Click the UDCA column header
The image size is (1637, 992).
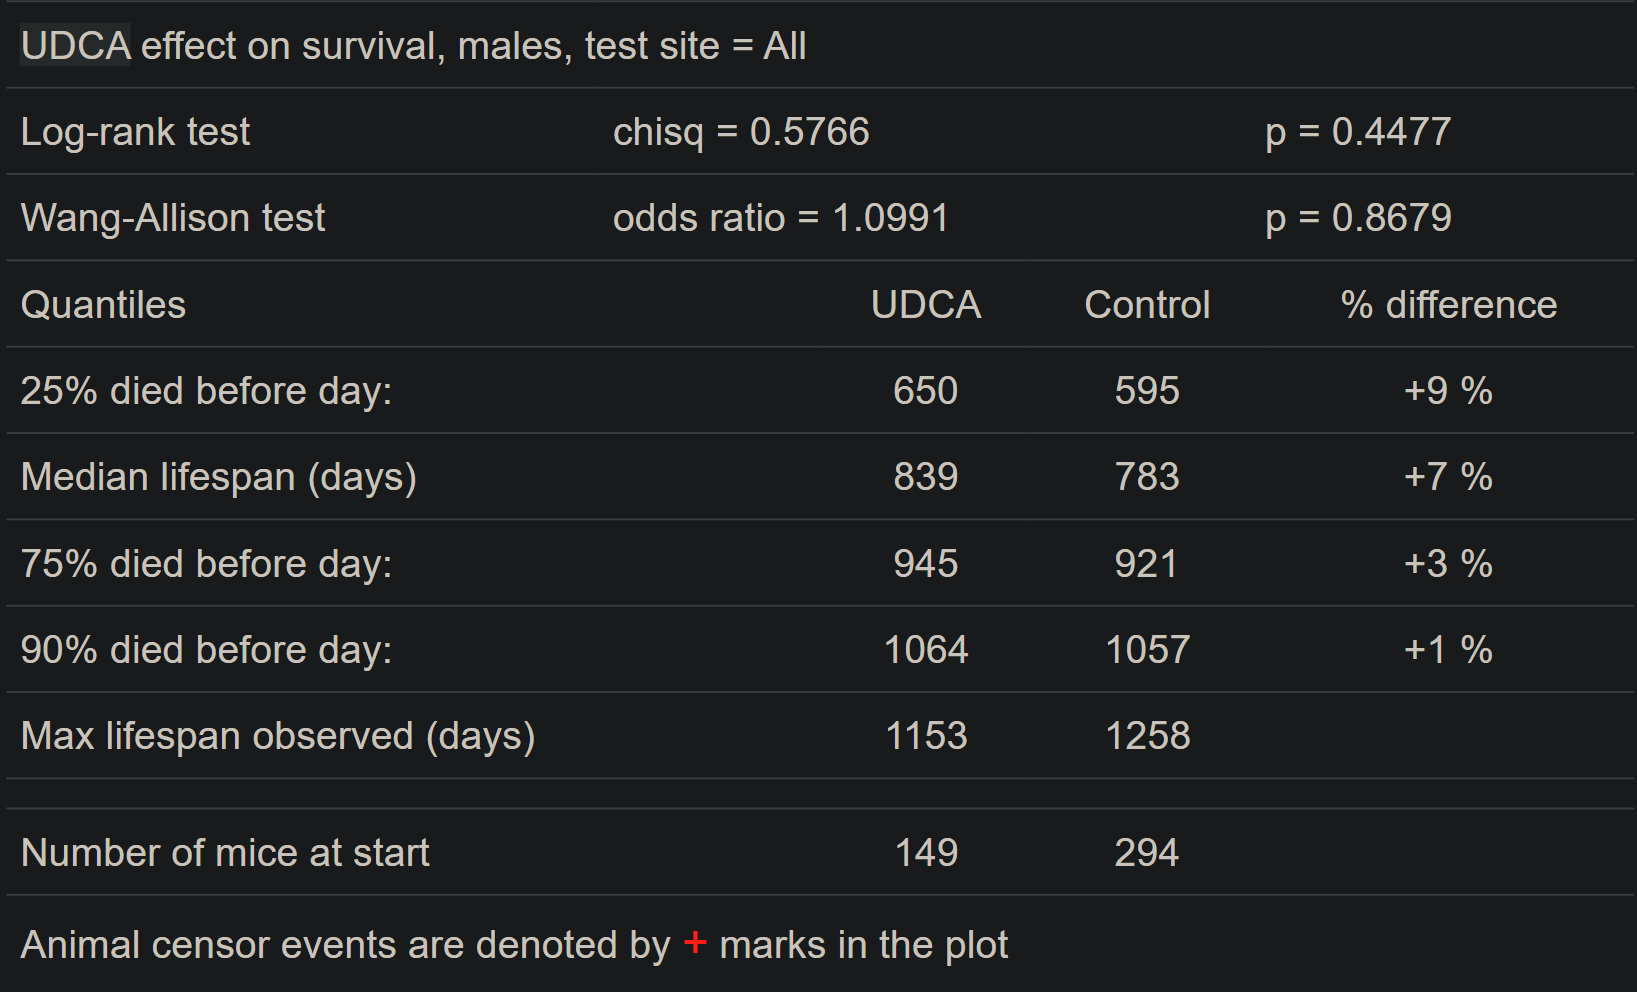(926, 305)
